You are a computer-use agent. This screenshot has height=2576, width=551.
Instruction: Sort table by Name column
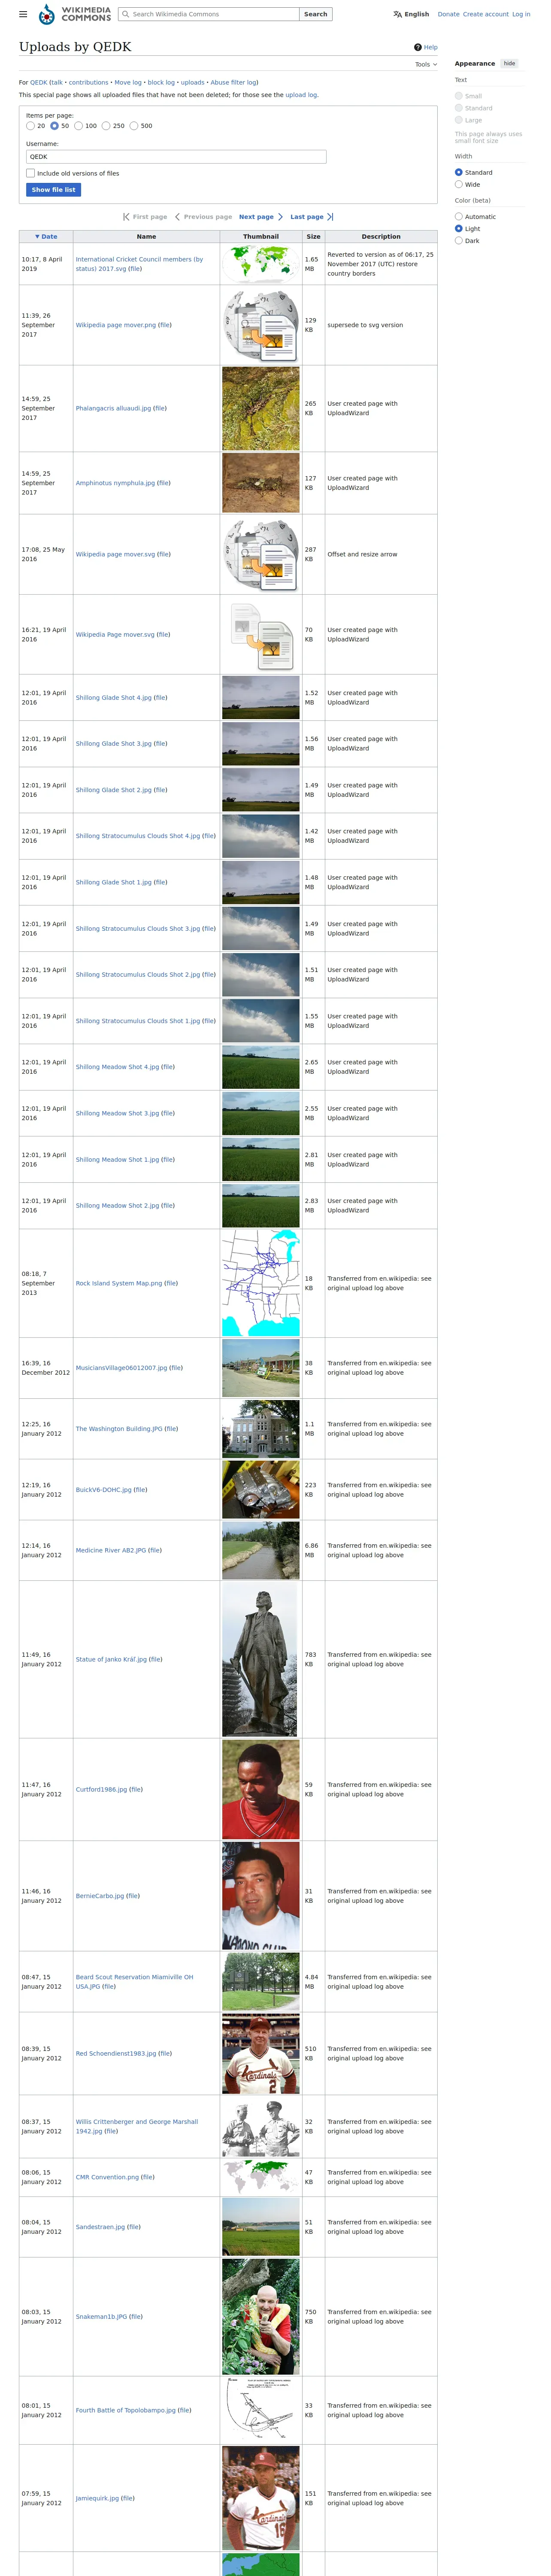146,237
